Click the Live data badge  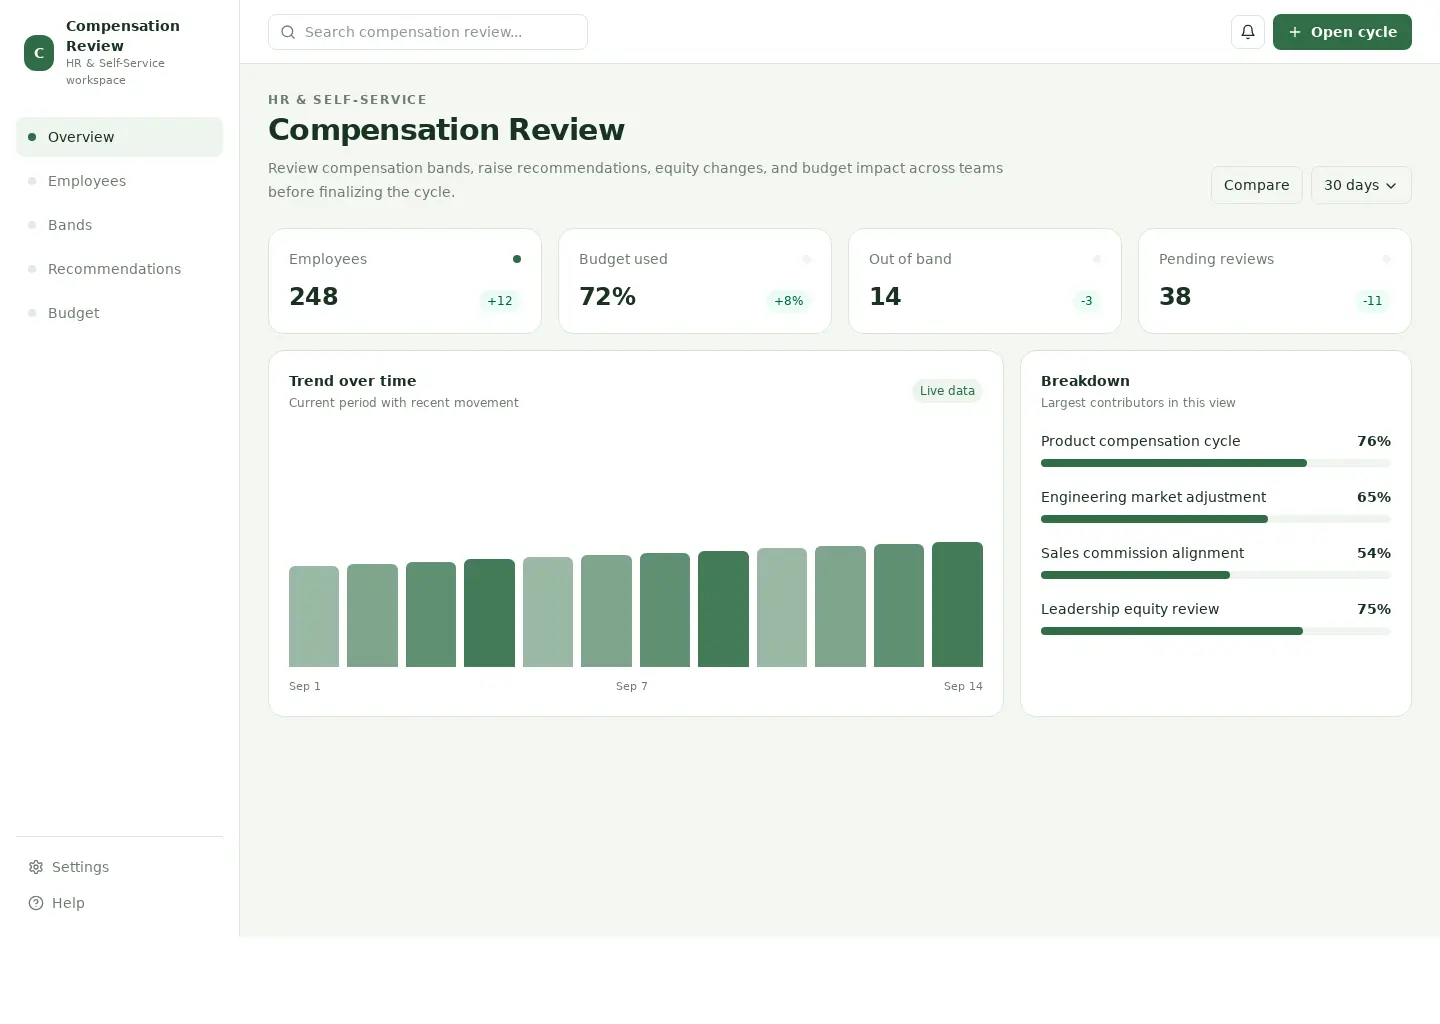point(947,391)
